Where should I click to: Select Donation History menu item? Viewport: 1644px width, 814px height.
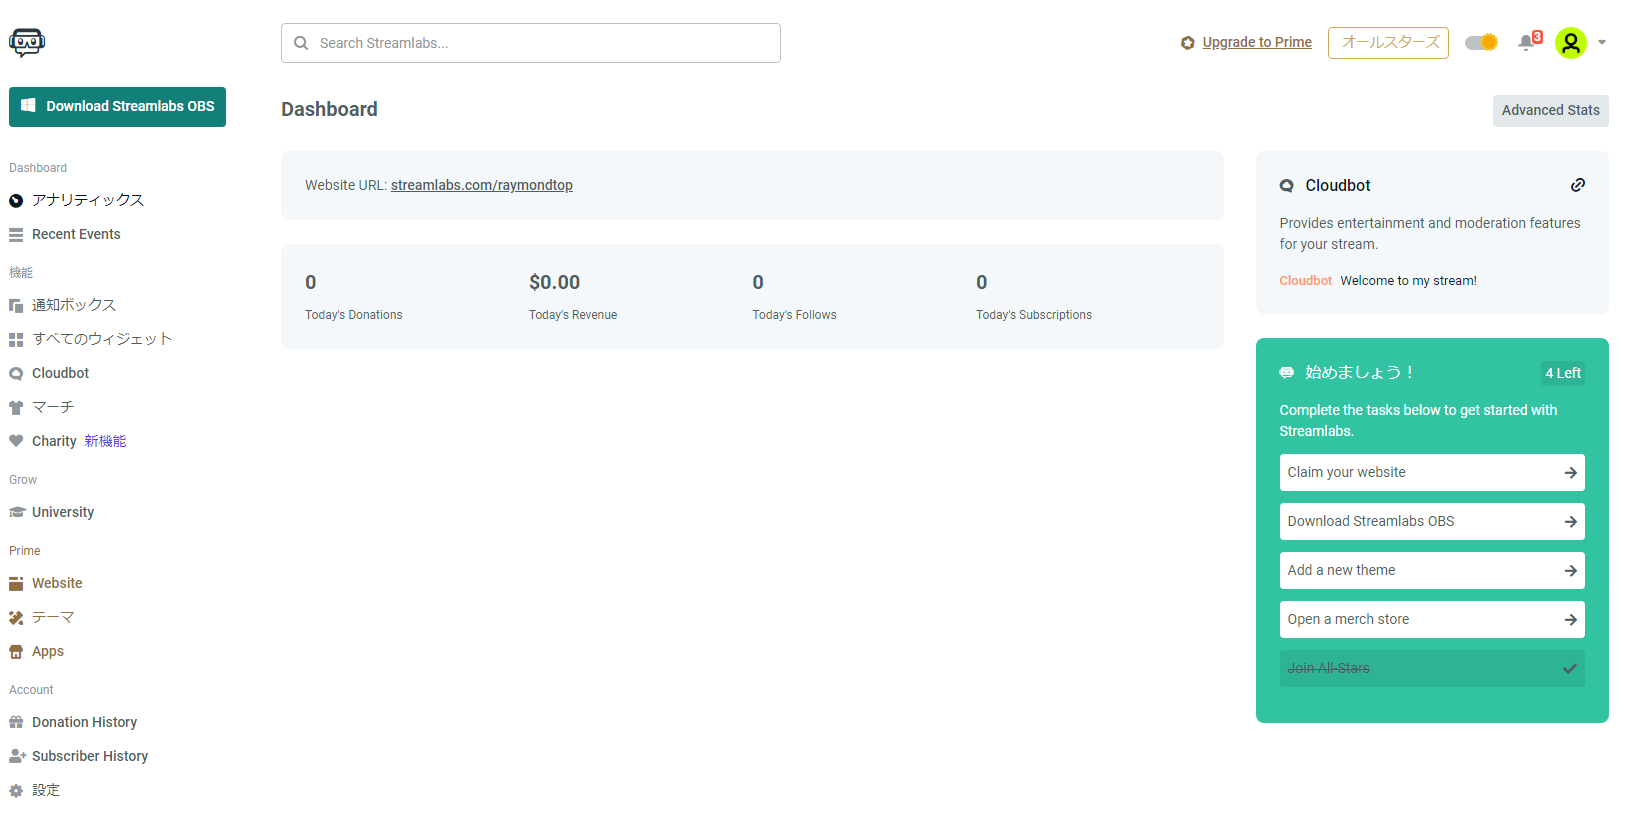(x=84, y=722)
